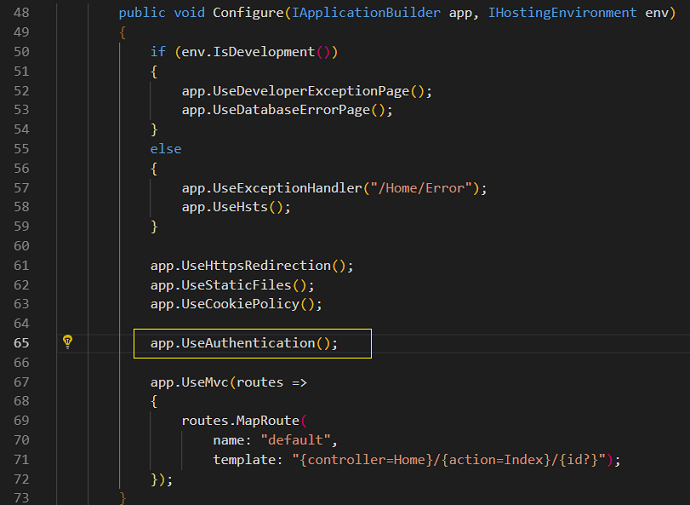Click on app.UseAuthentication() line

(x=244, y=343)
